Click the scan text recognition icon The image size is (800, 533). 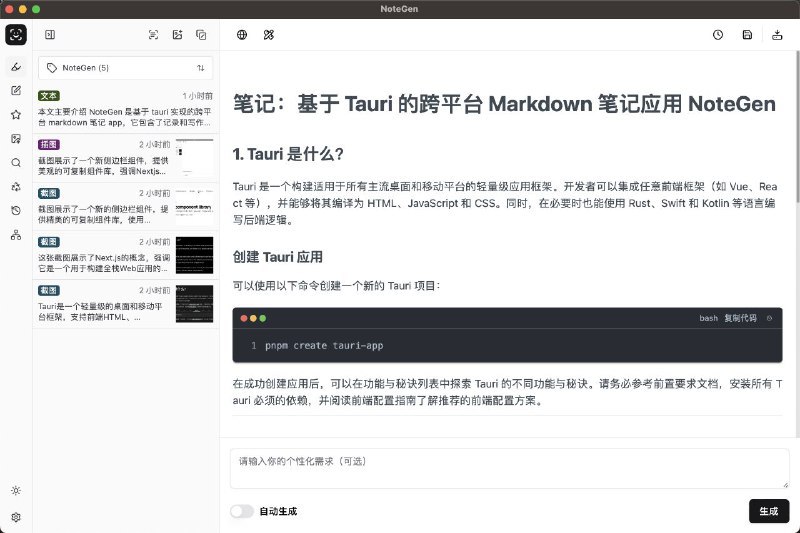[153, 35]
